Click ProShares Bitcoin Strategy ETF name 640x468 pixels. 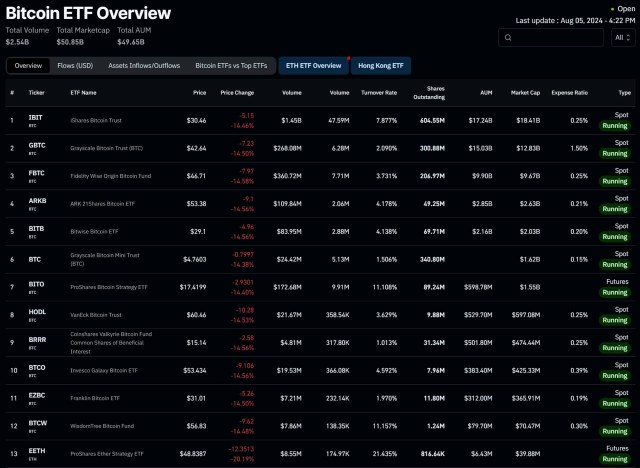click(109, 287)
